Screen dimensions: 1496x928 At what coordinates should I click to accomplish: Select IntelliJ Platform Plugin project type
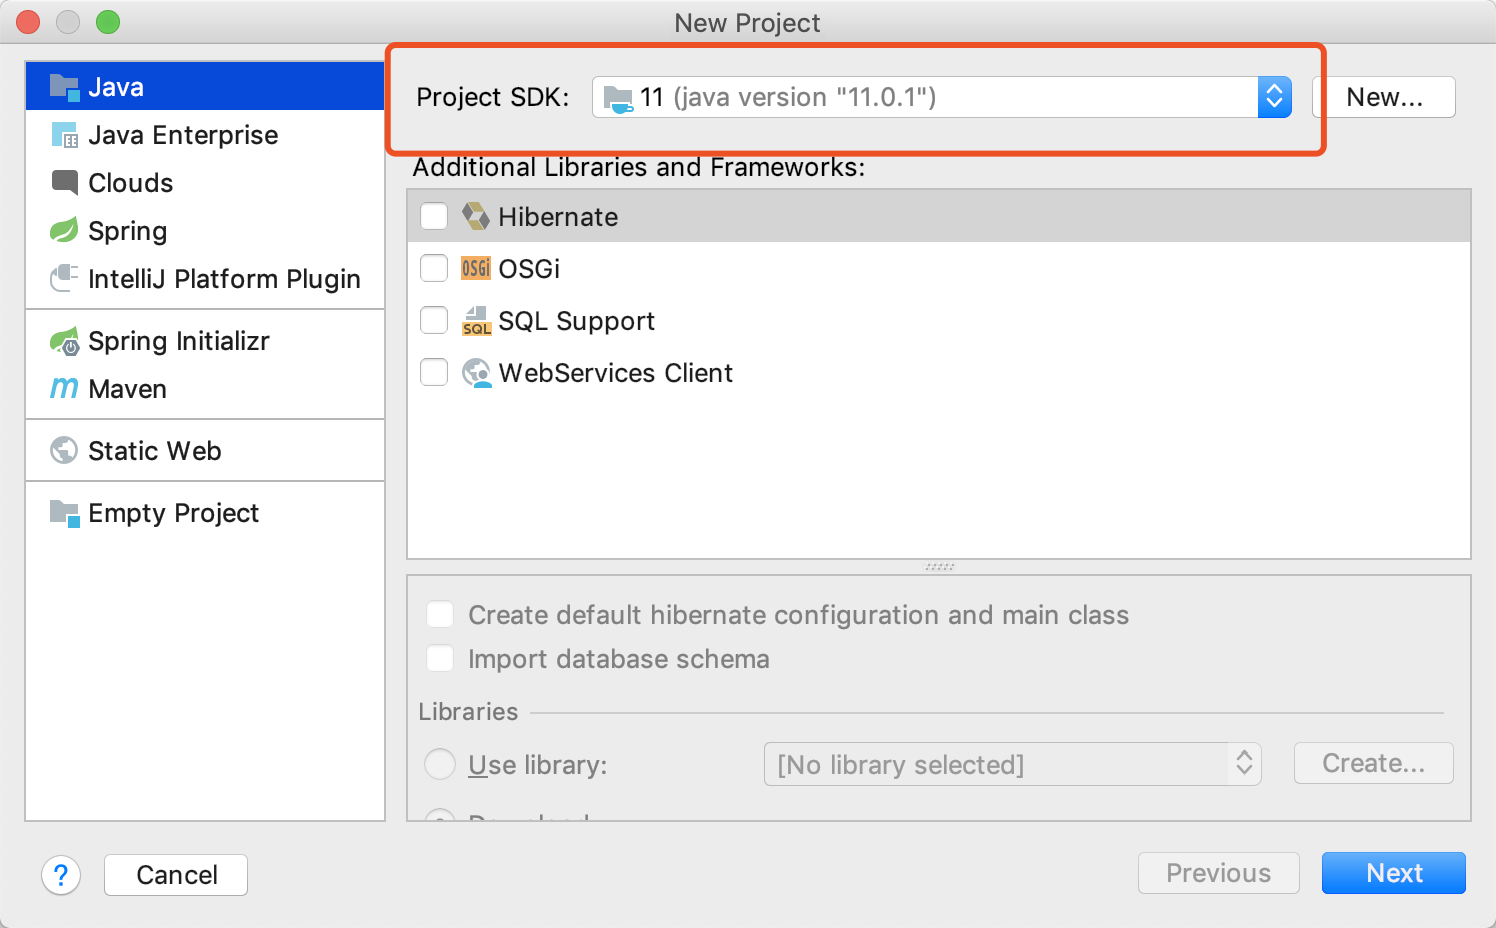coord(205,279)
